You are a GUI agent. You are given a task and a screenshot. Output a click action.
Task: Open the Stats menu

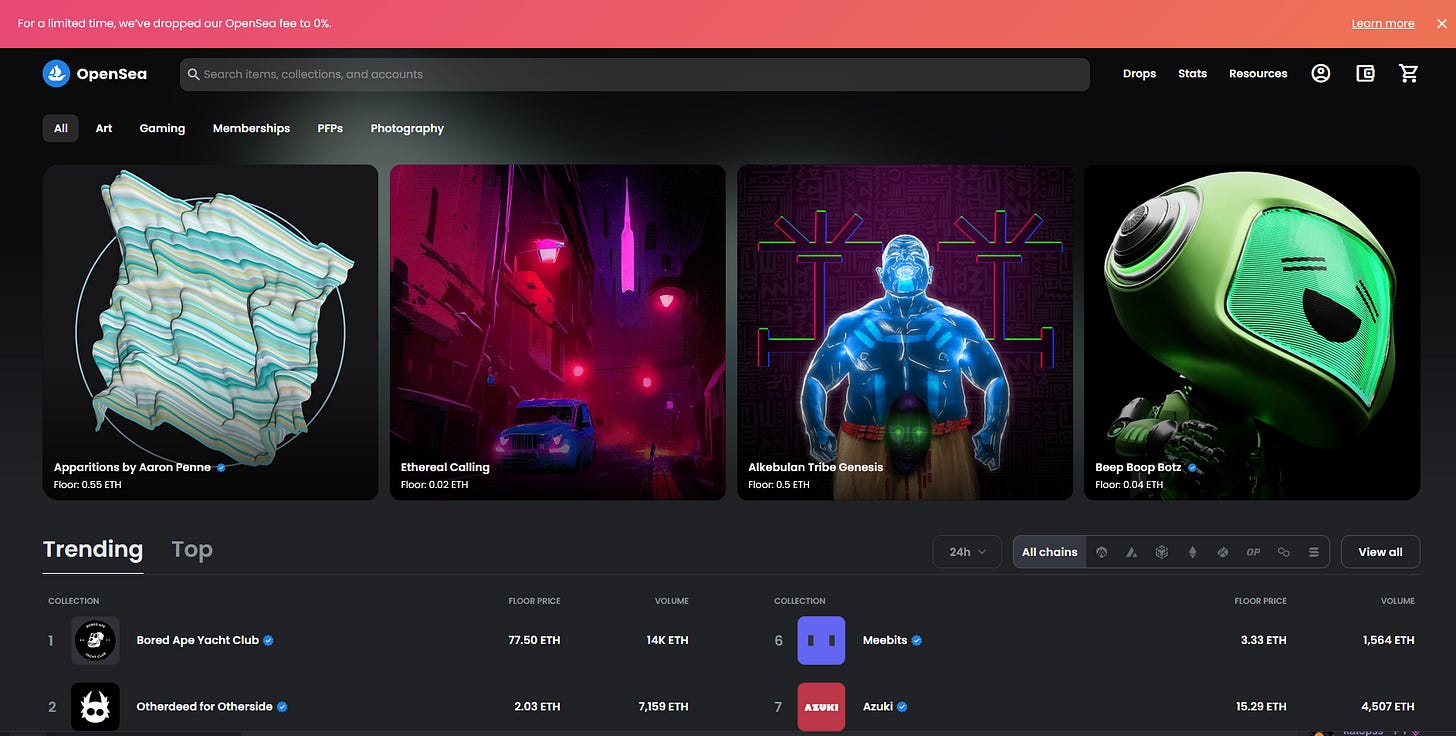point(1192,74)
